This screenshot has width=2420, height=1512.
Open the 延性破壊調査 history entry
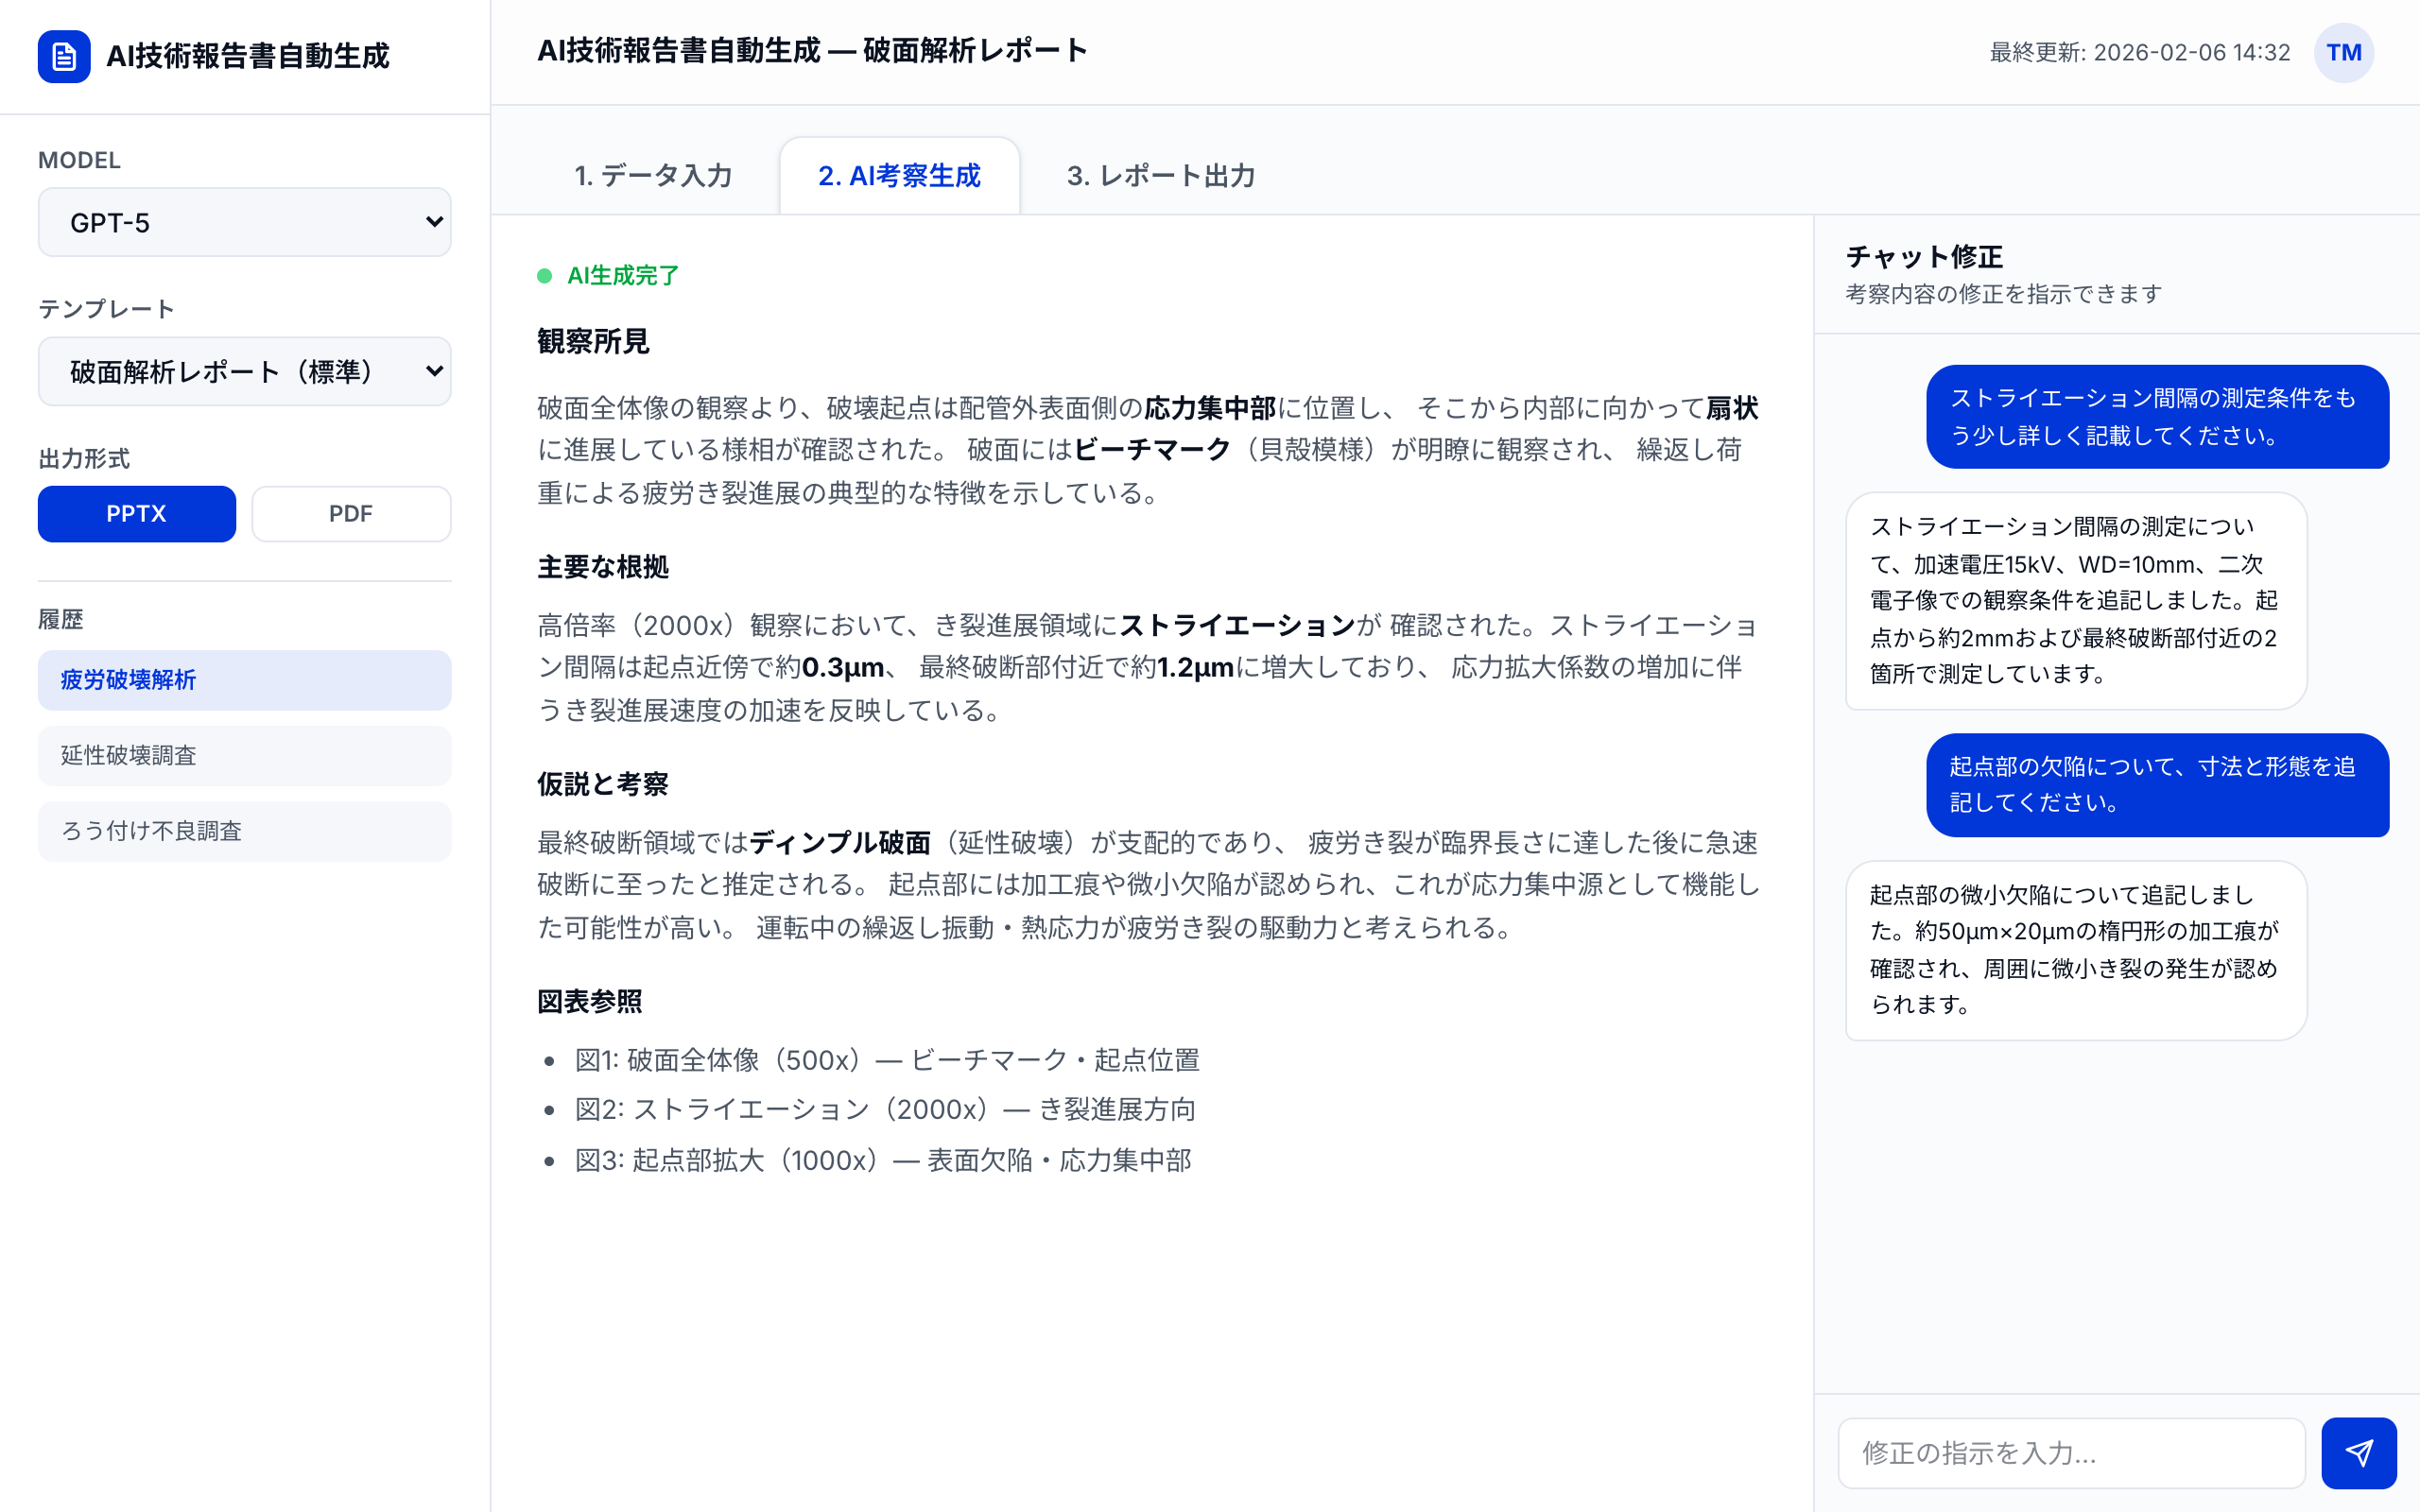click(x=244, y=756)
